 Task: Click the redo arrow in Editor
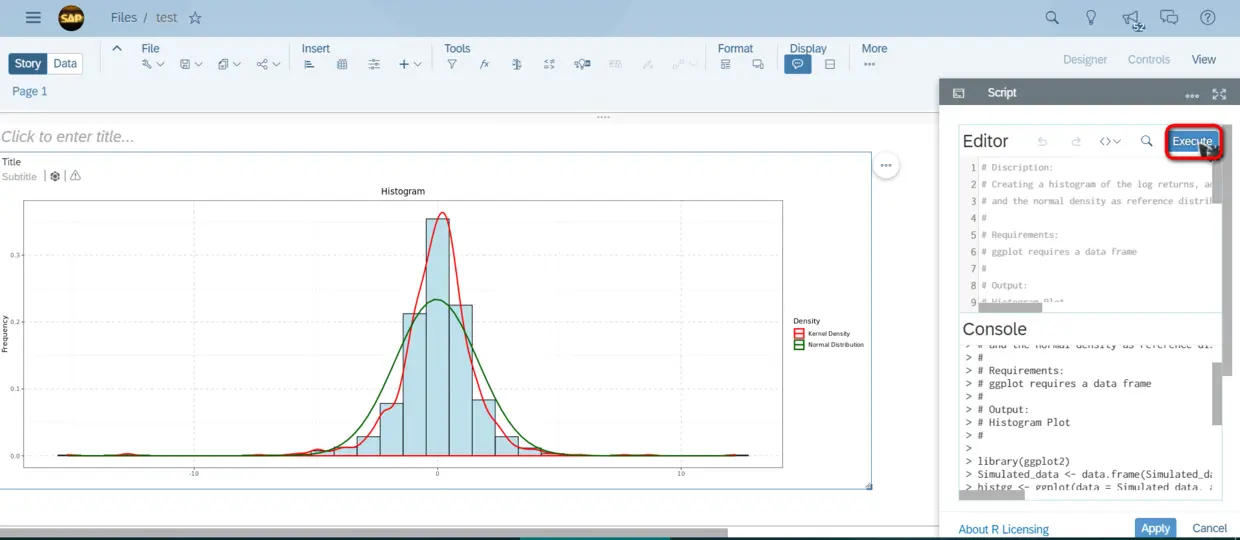tap(1076, 142)
